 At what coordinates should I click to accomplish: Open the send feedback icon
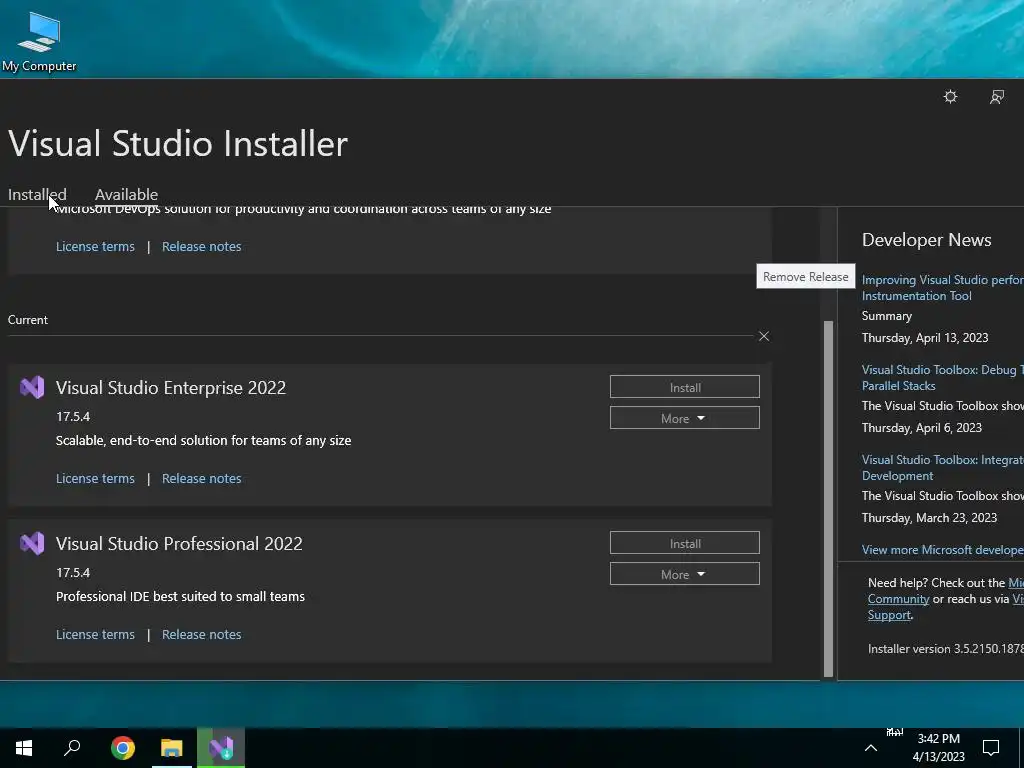(997, 97)
